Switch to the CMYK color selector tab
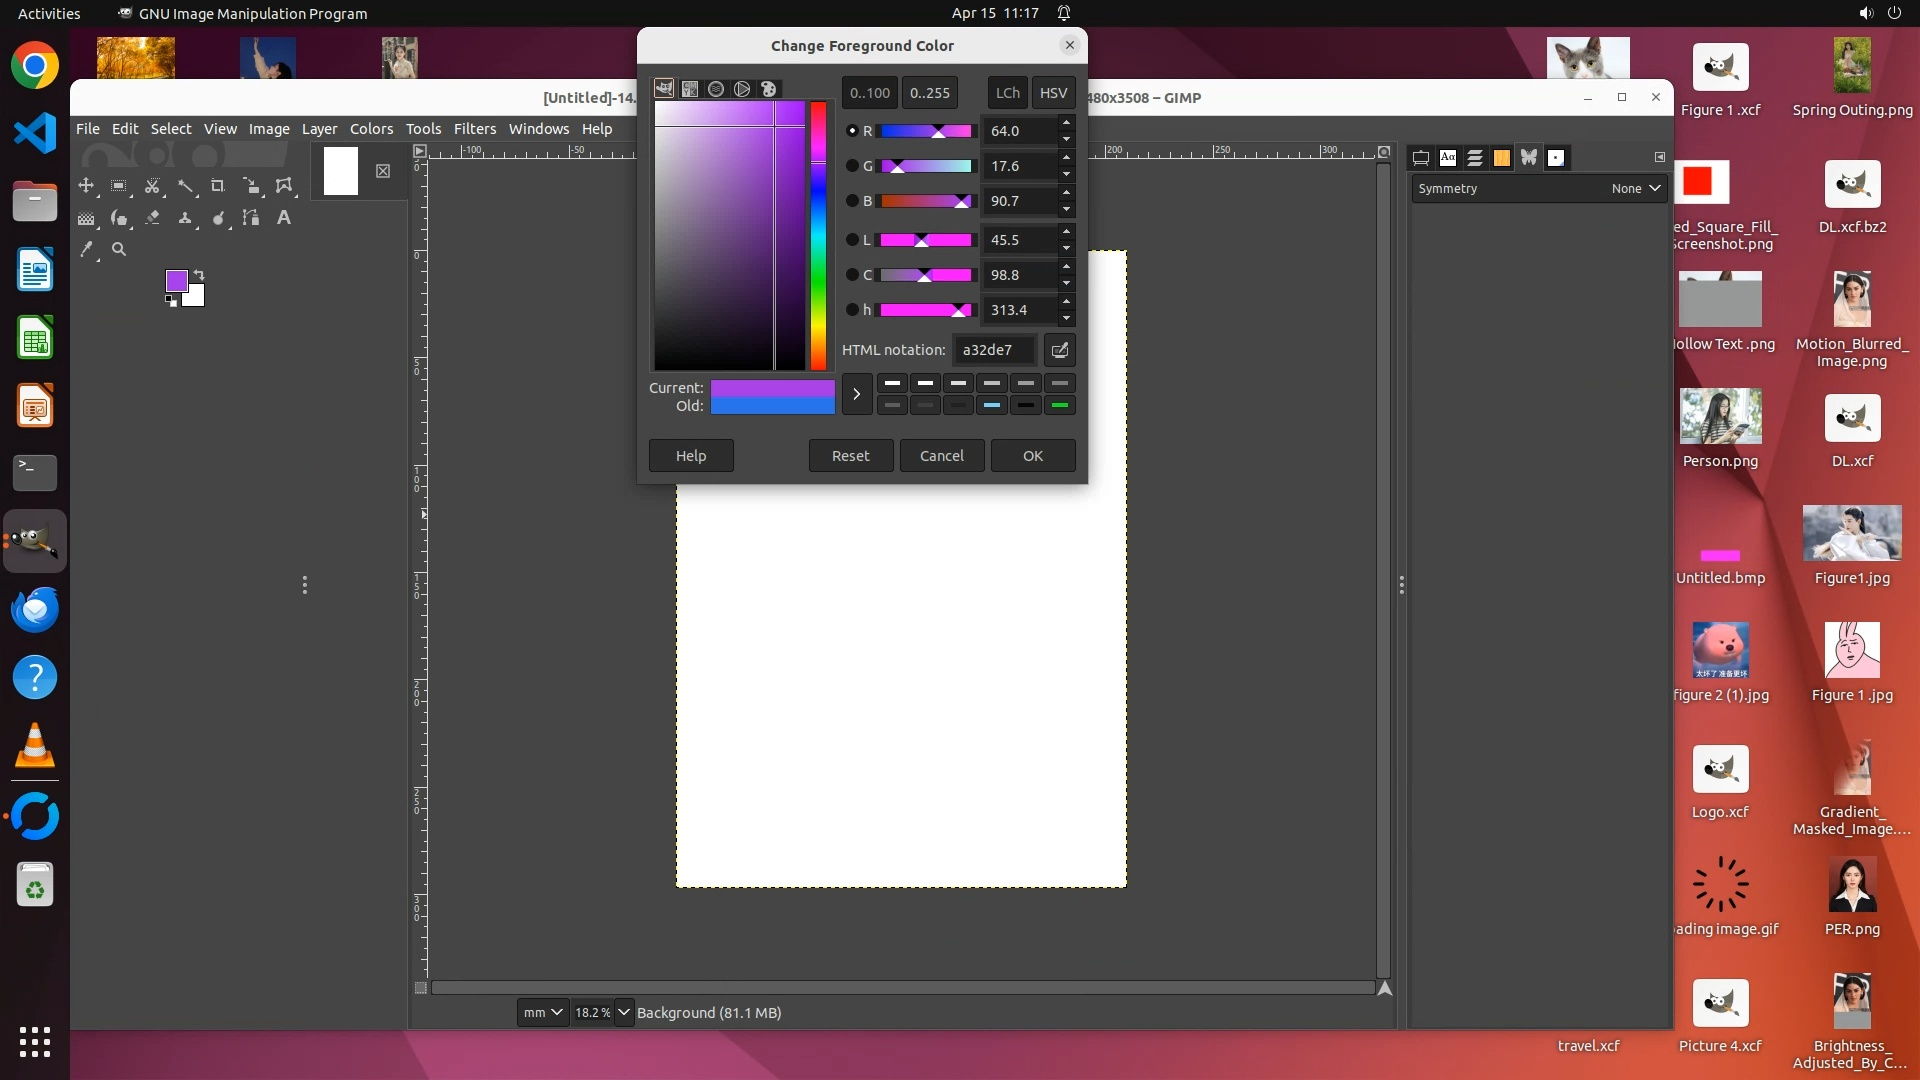Viewport: 1920px width, 1080px height. tap(690, 89)
